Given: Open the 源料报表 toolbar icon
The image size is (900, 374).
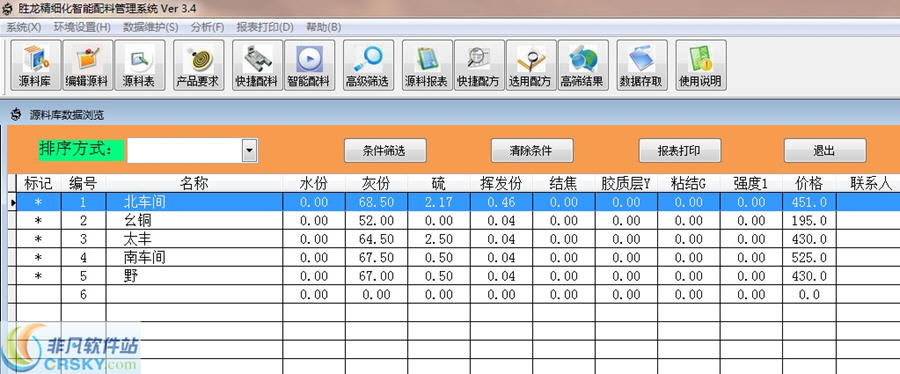Looking at the screenshot, I should (427, 65).
